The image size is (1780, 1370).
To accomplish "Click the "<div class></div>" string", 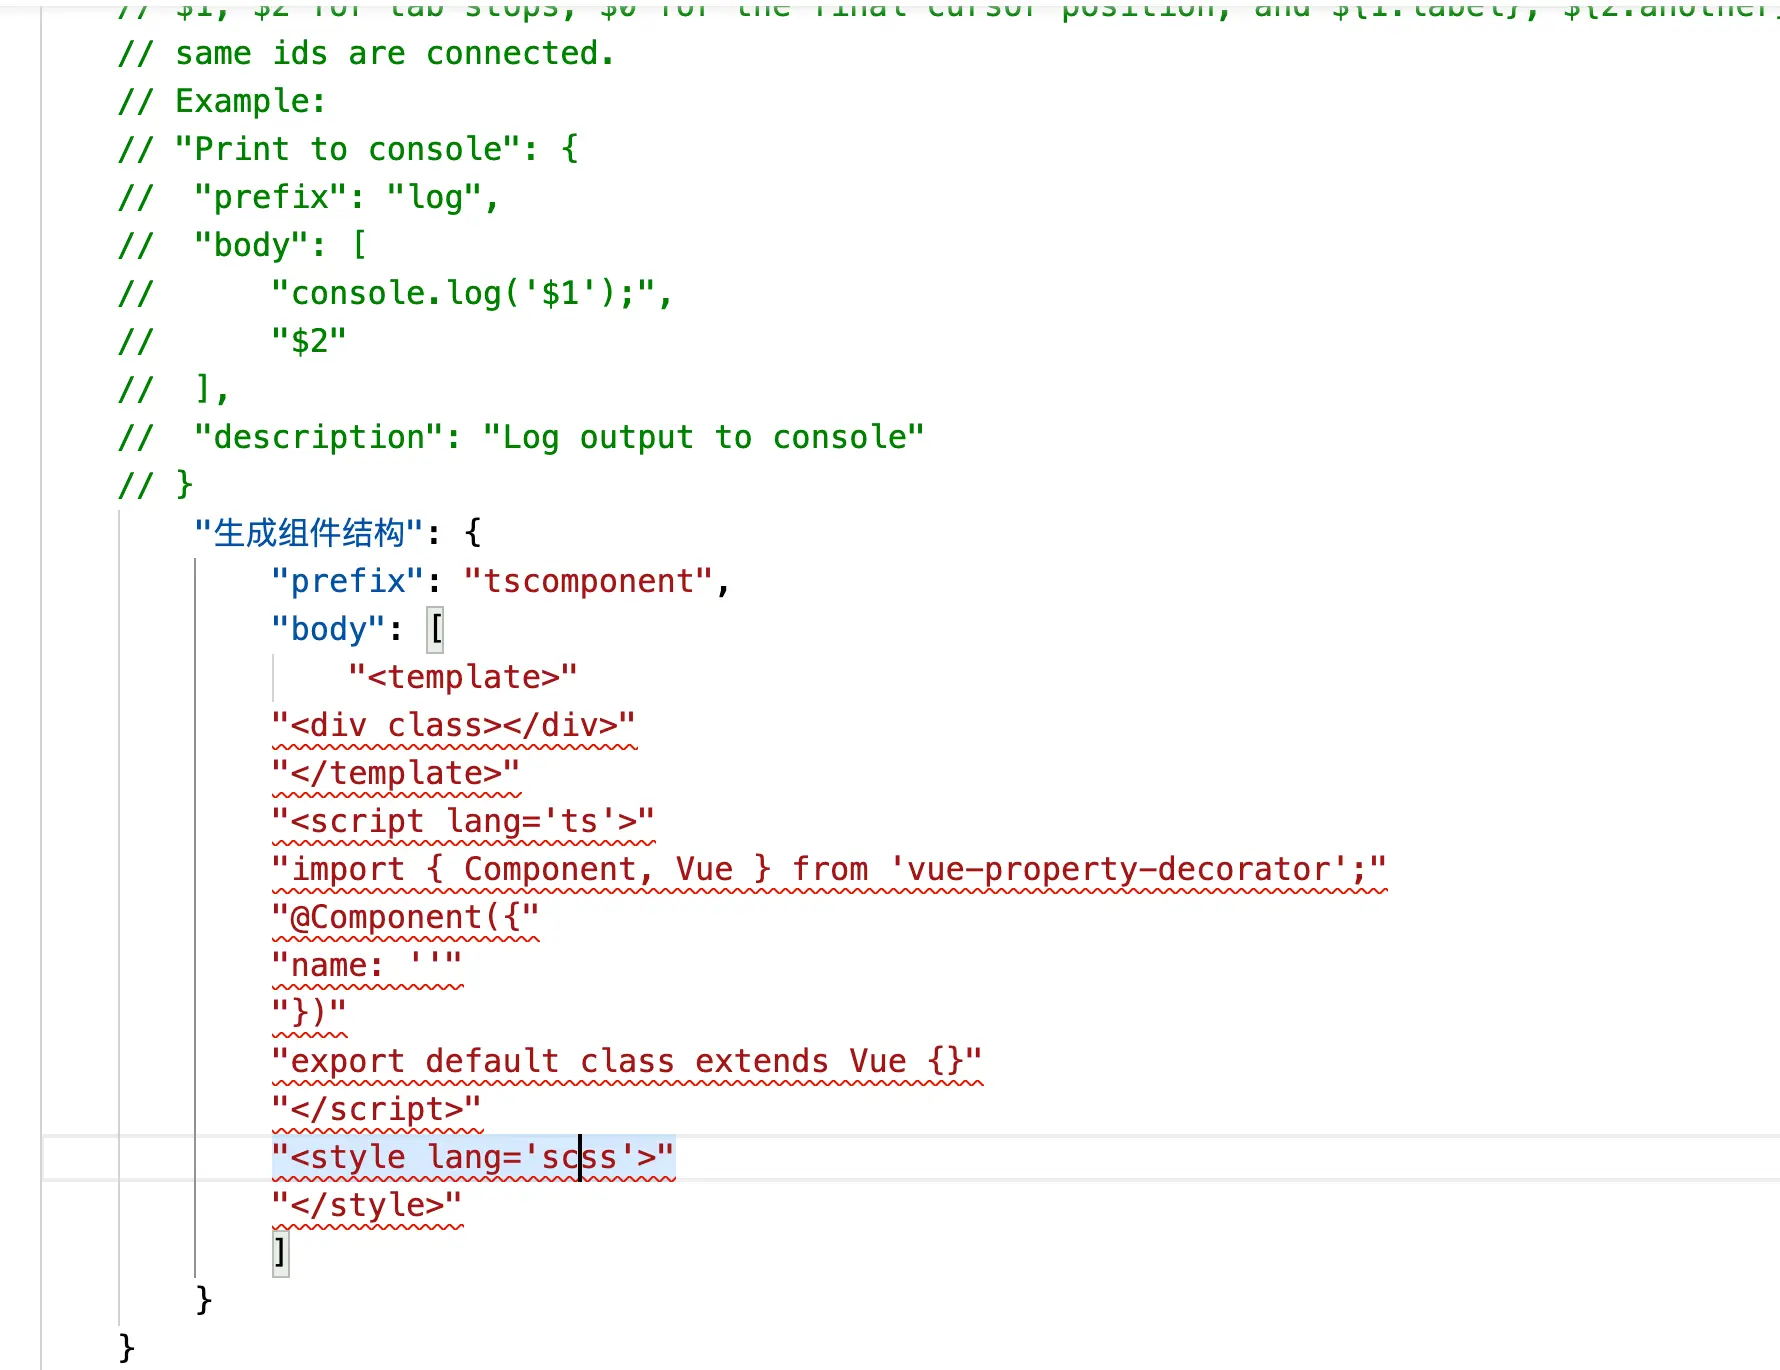I will 454,725.
